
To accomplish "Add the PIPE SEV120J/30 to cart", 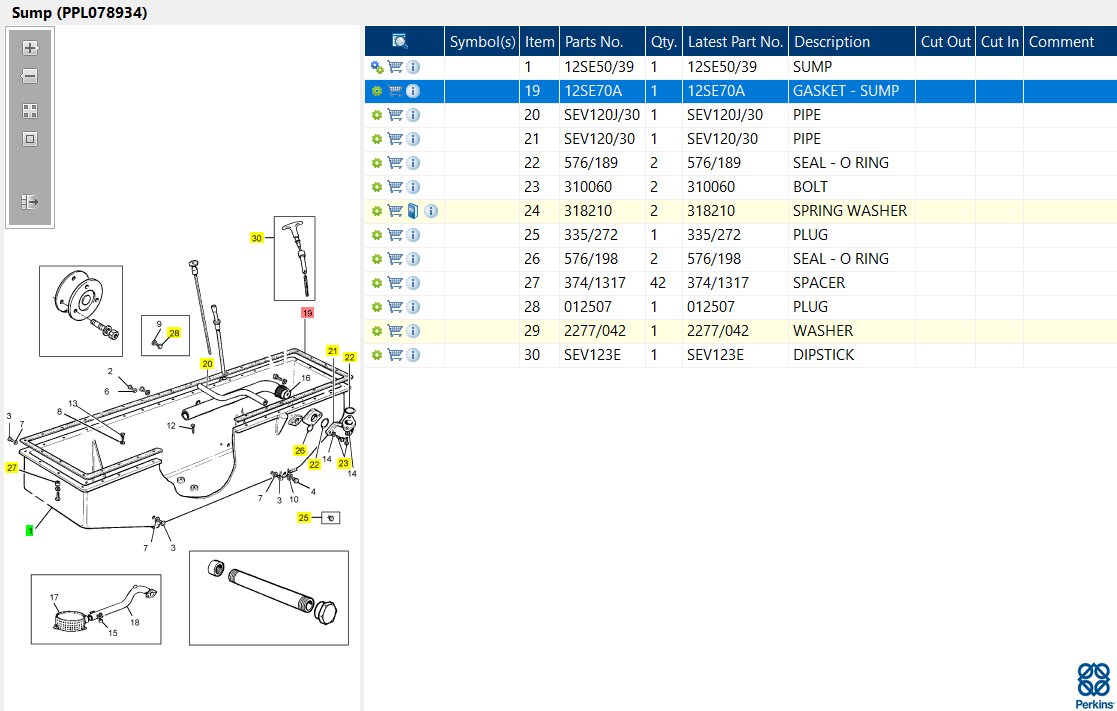I will 395,115.
